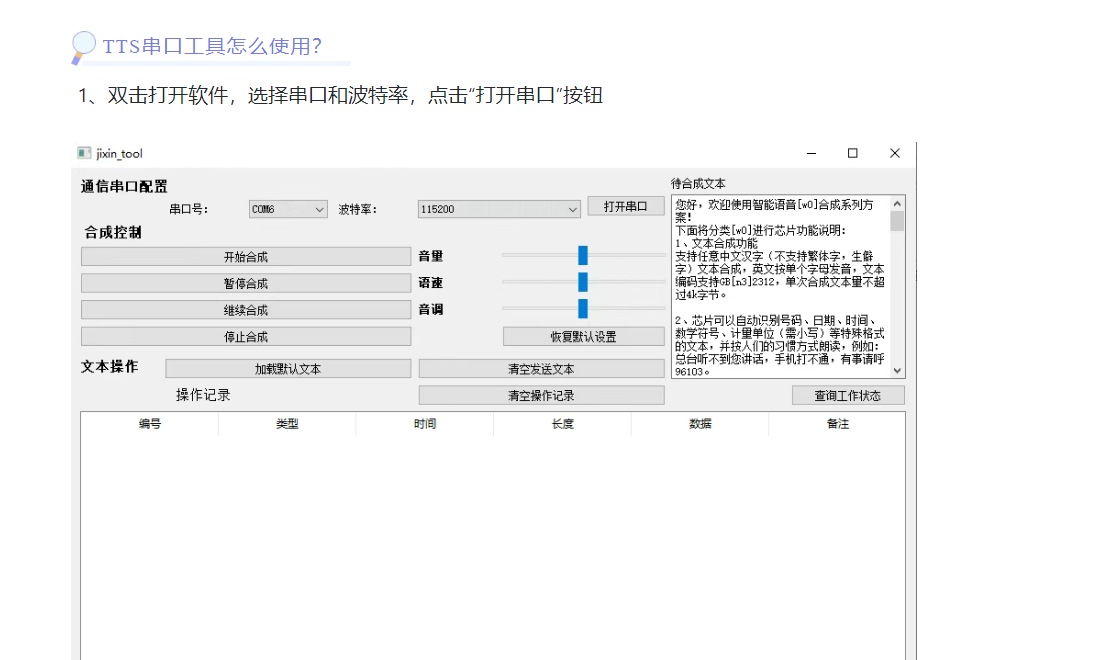Adjust the 语速 speech speed slider
The image size is (1116, 660).
tap(584, 283)
